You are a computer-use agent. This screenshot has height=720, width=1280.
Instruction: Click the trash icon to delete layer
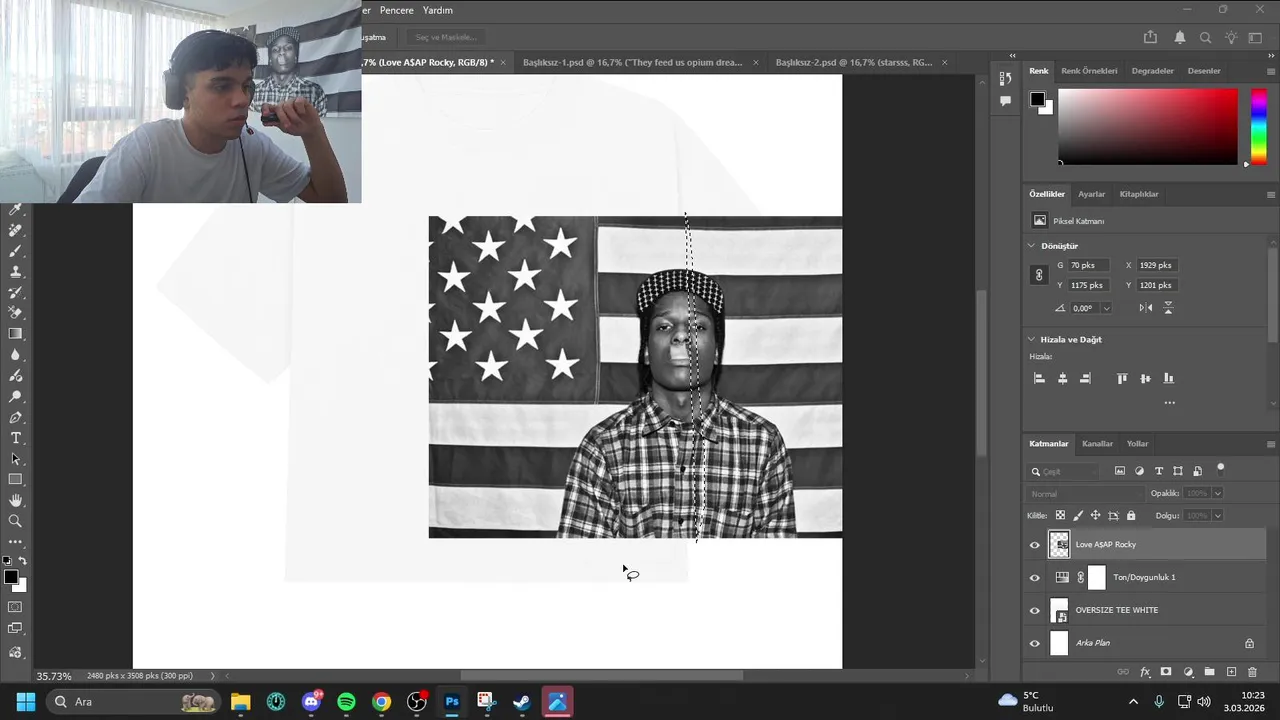pyautogui.click(x=1252, y=672)
